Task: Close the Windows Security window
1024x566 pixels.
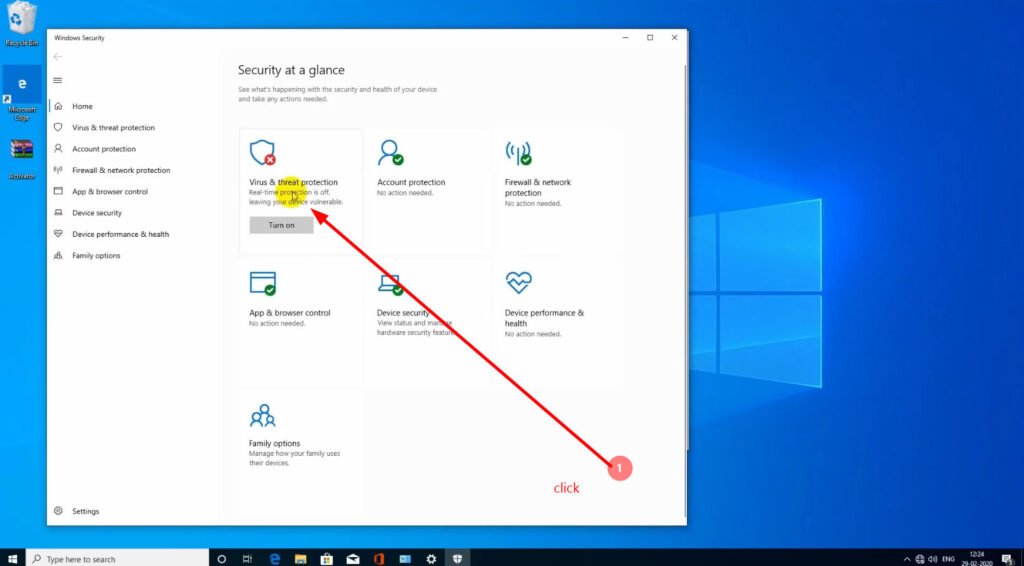Action: click(675, 38)
